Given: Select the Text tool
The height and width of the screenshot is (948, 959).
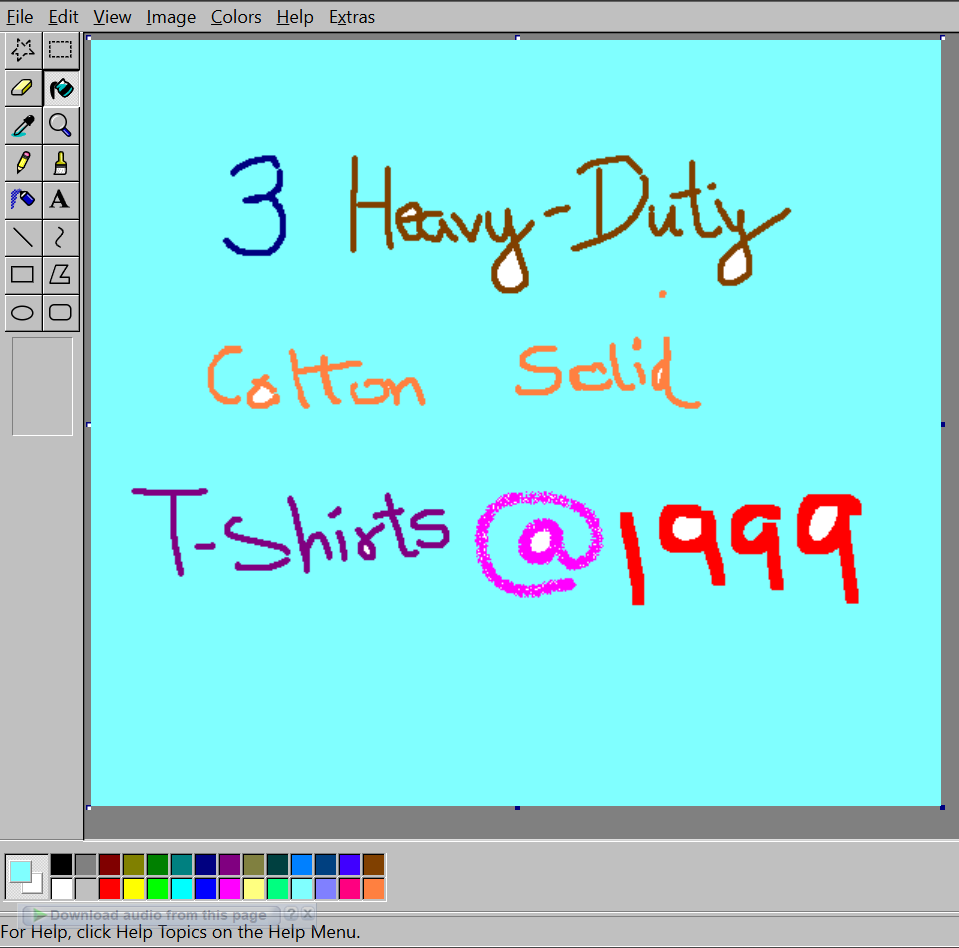Looking at the screenshot, I should 61,200.
